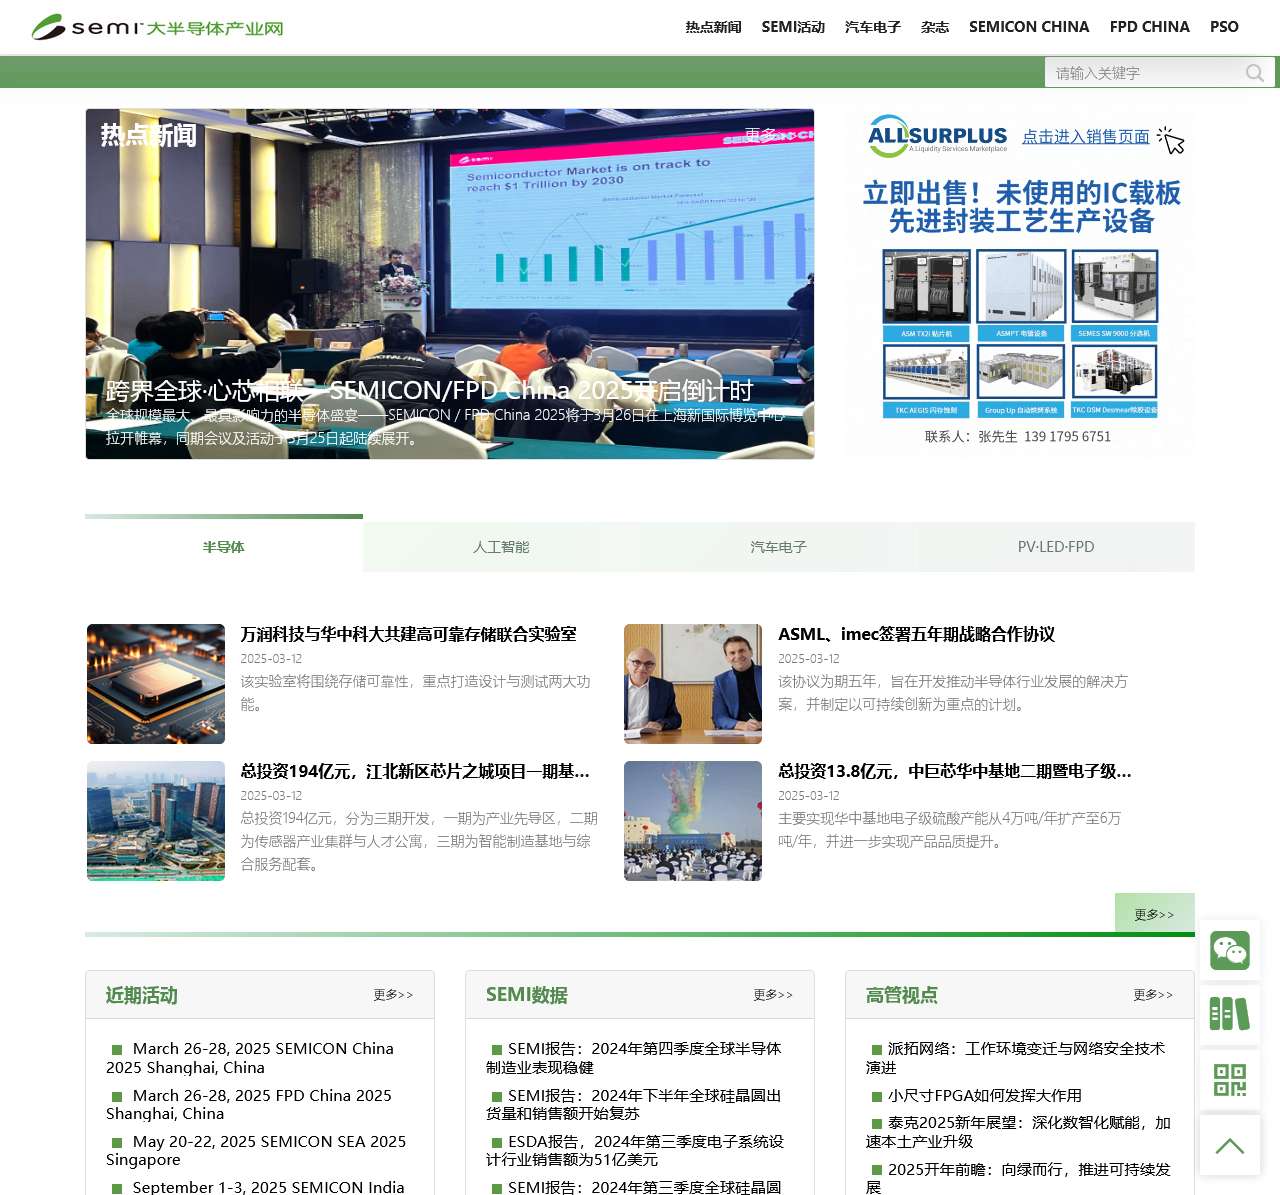Click the back-to-top arrow icon

(x=1230, y=1145)
